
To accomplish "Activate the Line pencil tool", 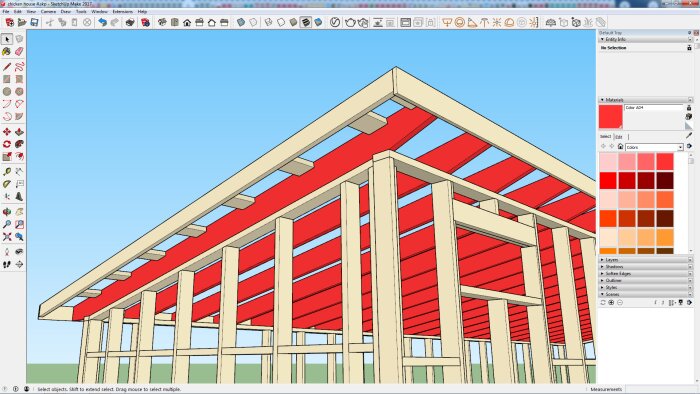I will tap(7, 67).
